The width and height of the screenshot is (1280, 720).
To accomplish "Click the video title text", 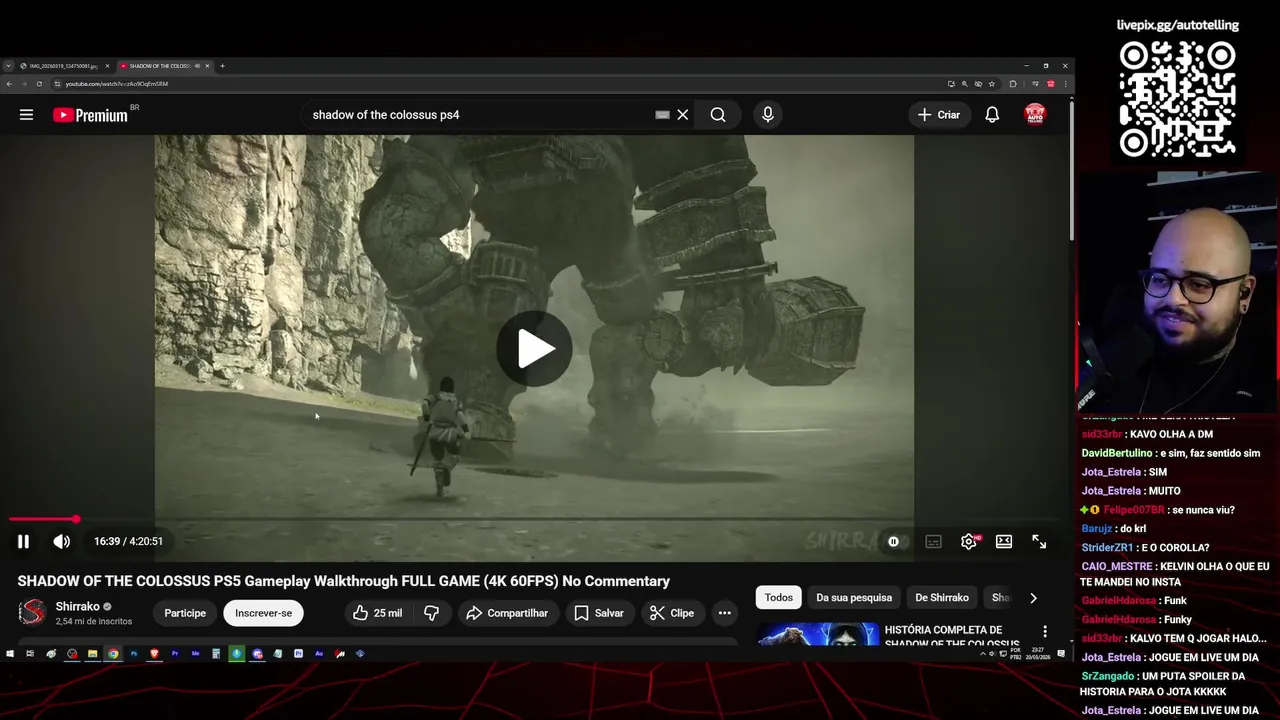I will pyautogui.click(x=343, y=582).
